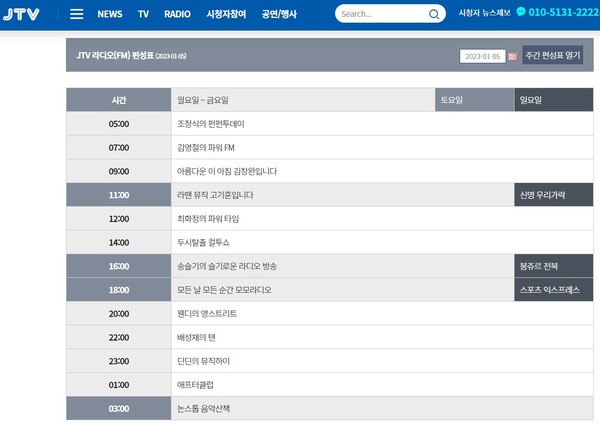Click the 20:00 time cell
This screenshot has width=600, height=425.
[119, 314]
